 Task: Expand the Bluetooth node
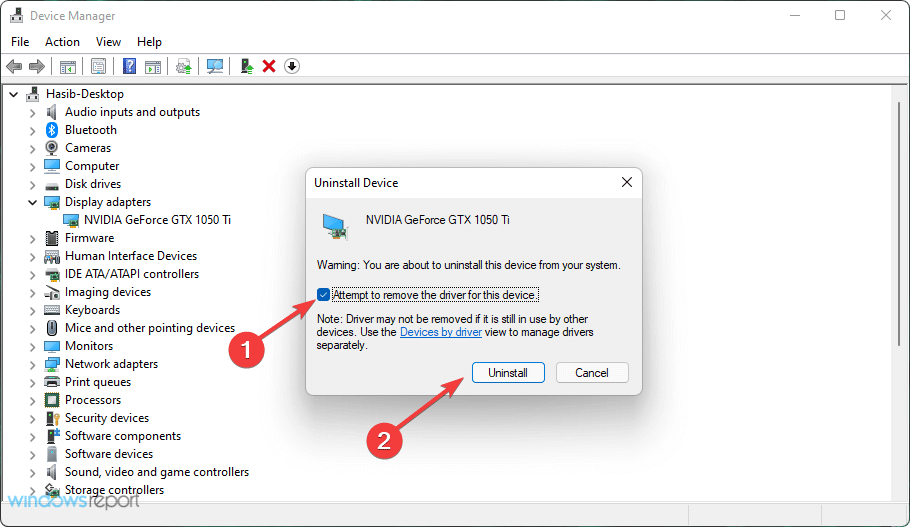(x=32, y=131)
